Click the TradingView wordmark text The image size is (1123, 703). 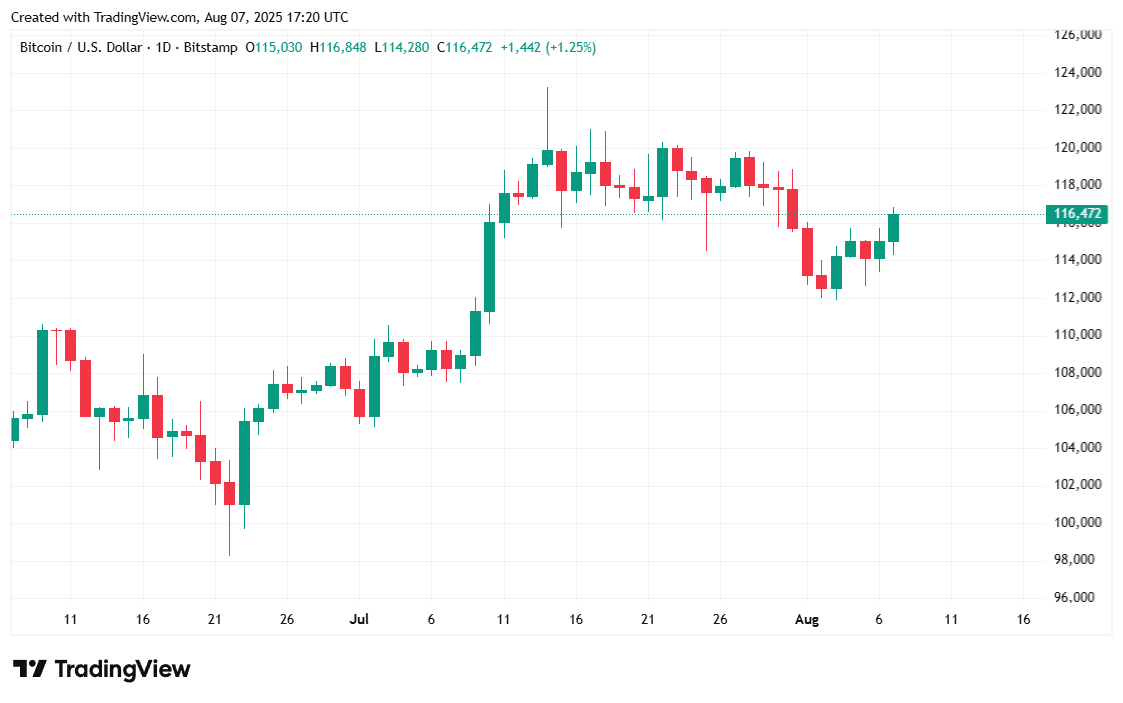click(x=121, y=669)
